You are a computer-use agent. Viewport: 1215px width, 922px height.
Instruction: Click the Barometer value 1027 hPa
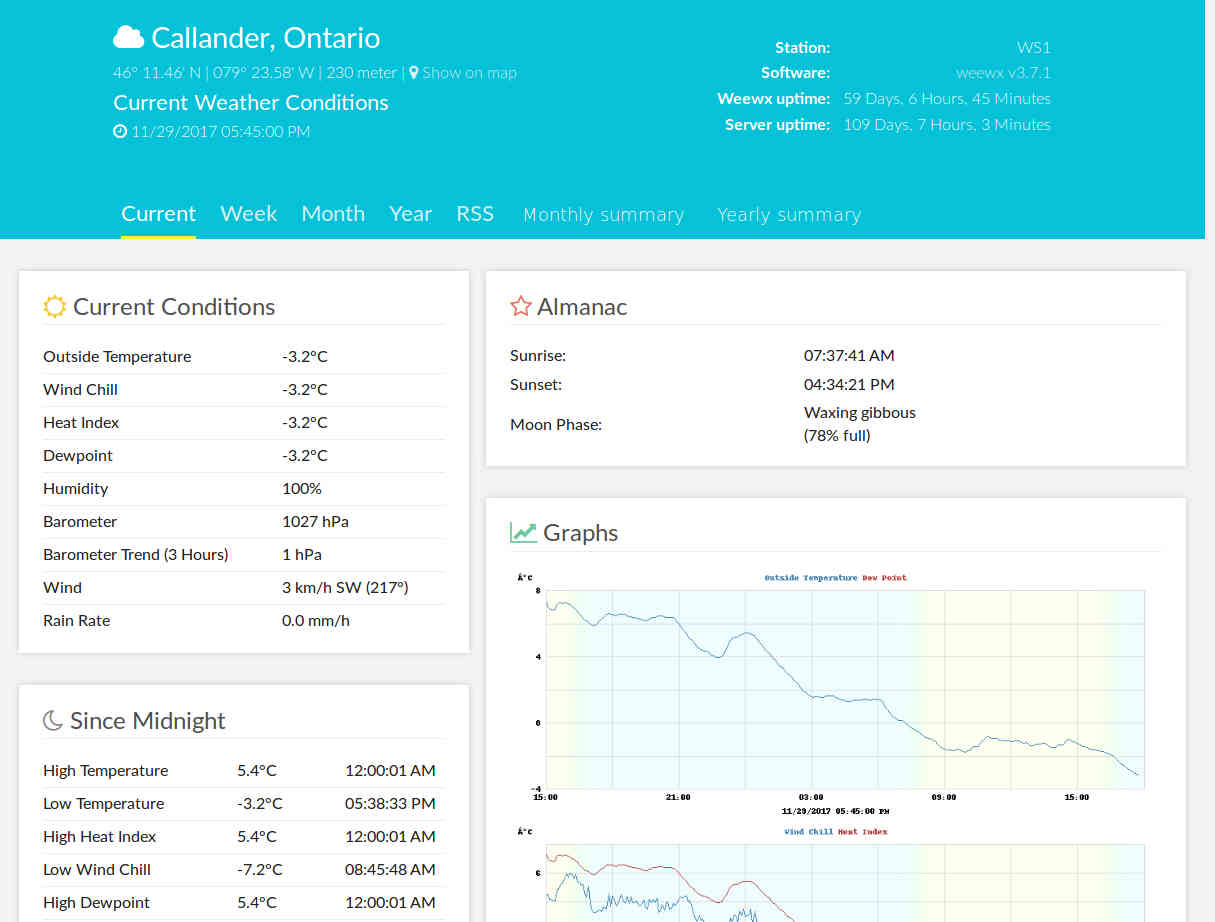315,522
